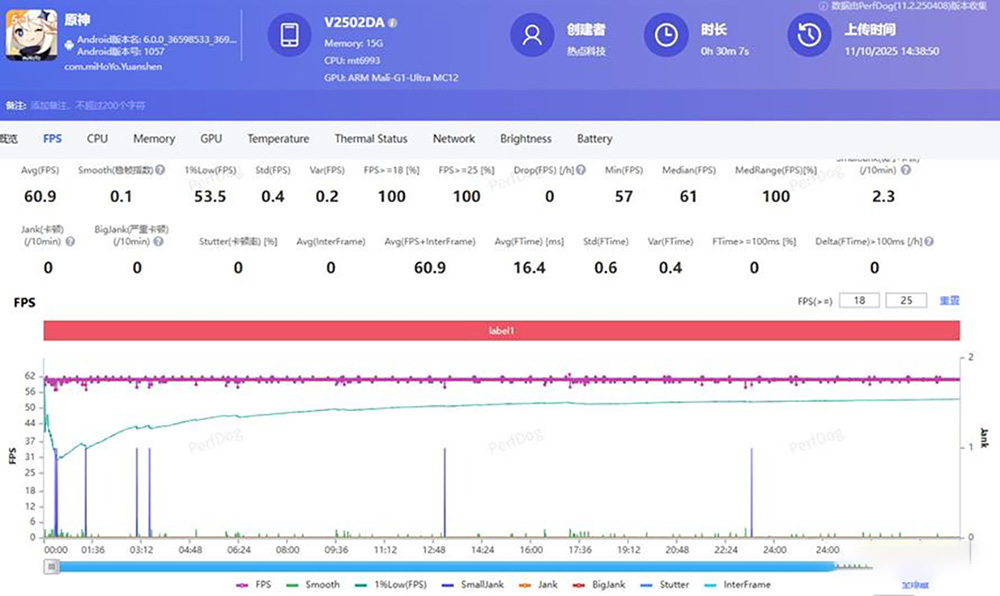Switch to the CPU tab
Viewport: 1000px width, 596px height.
tap(97, 139)
